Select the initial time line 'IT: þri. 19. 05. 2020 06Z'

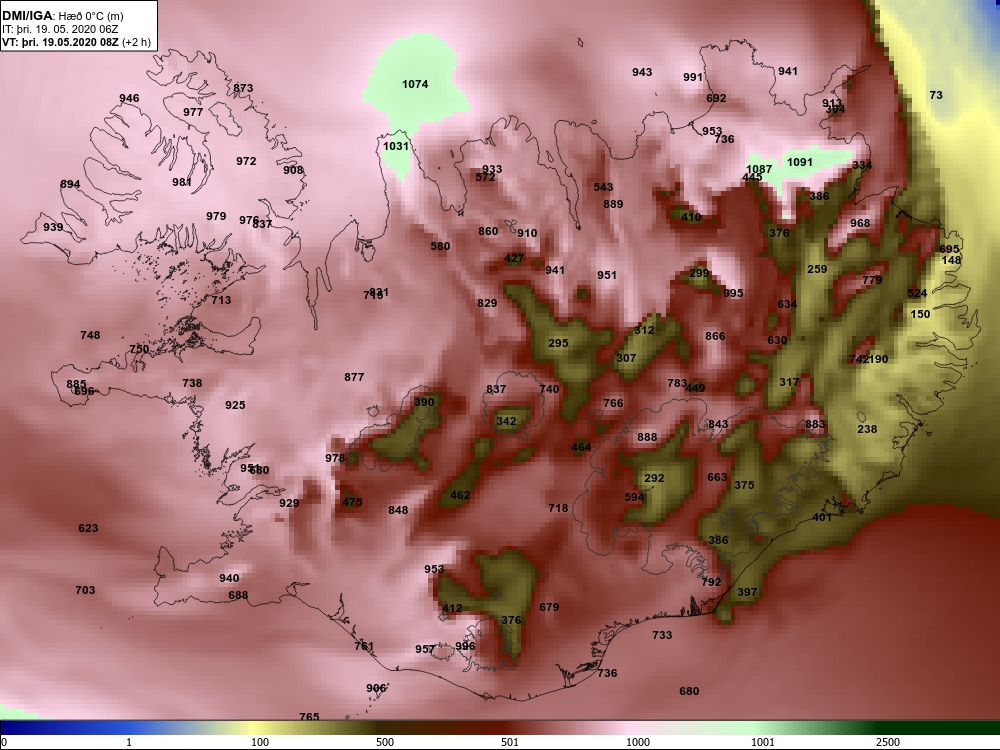(x=51, y=29)
